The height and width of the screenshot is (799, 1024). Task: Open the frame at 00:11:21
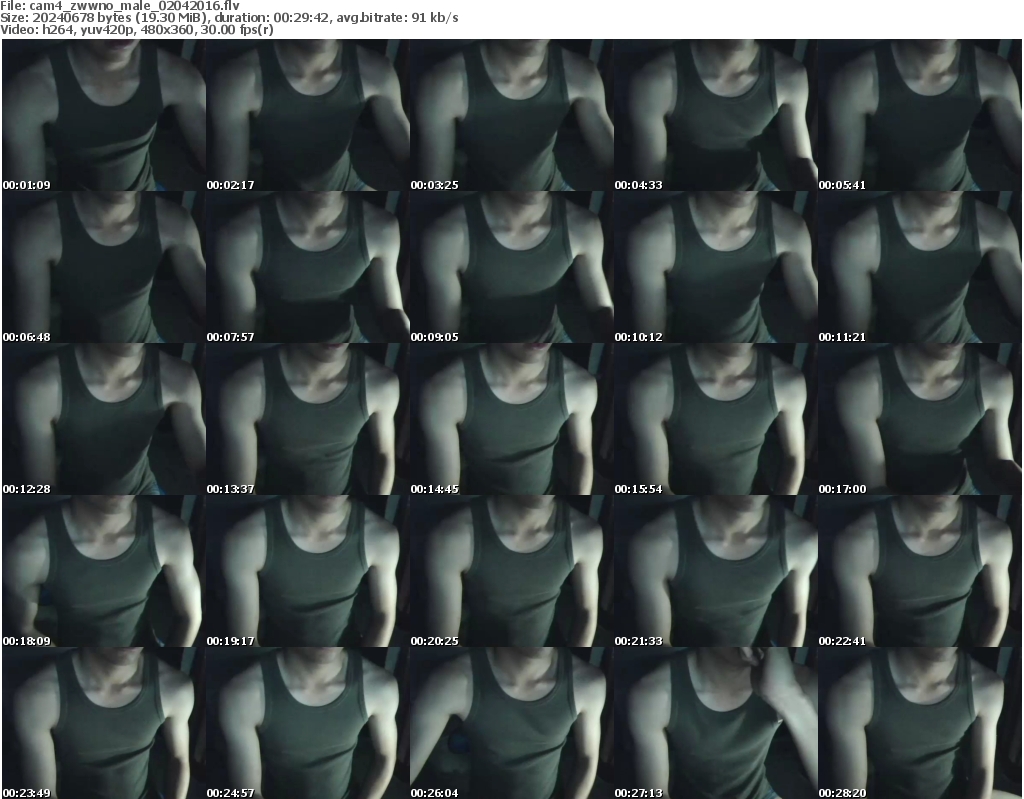click(920, 267)
